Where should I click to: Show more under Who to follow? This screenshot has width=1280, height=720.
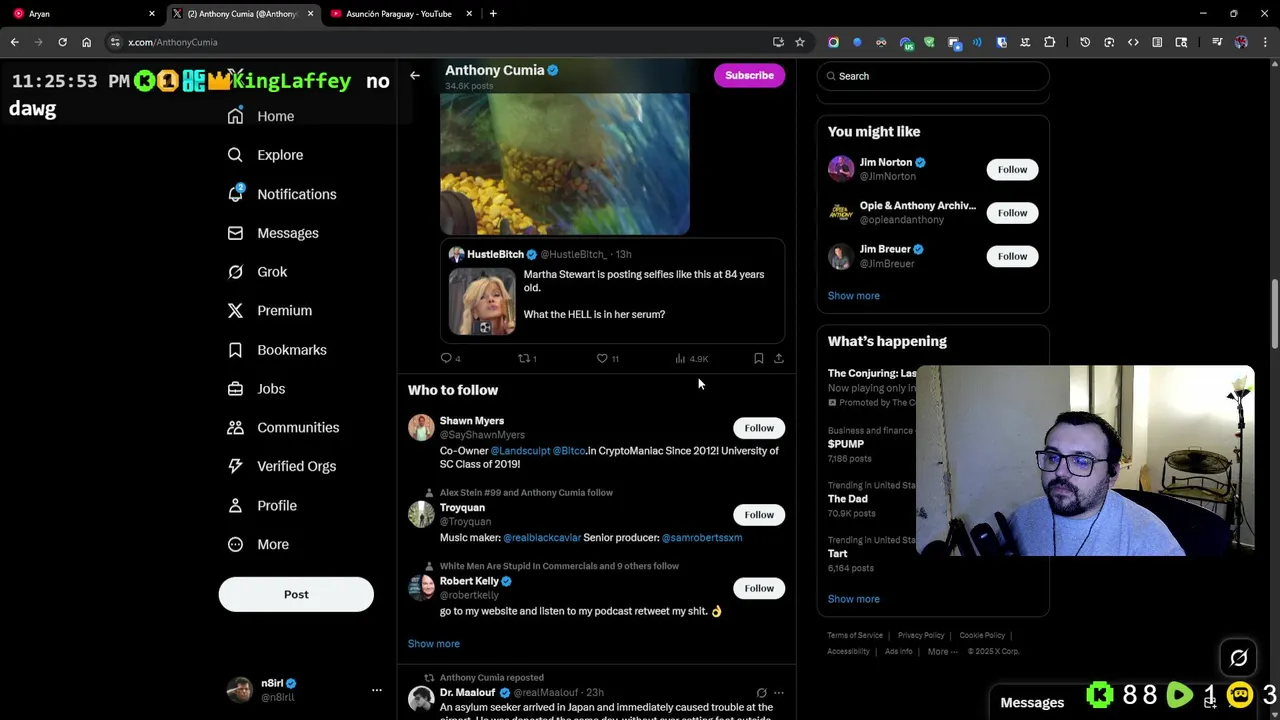pyautogui.click(x=434, y=644)
